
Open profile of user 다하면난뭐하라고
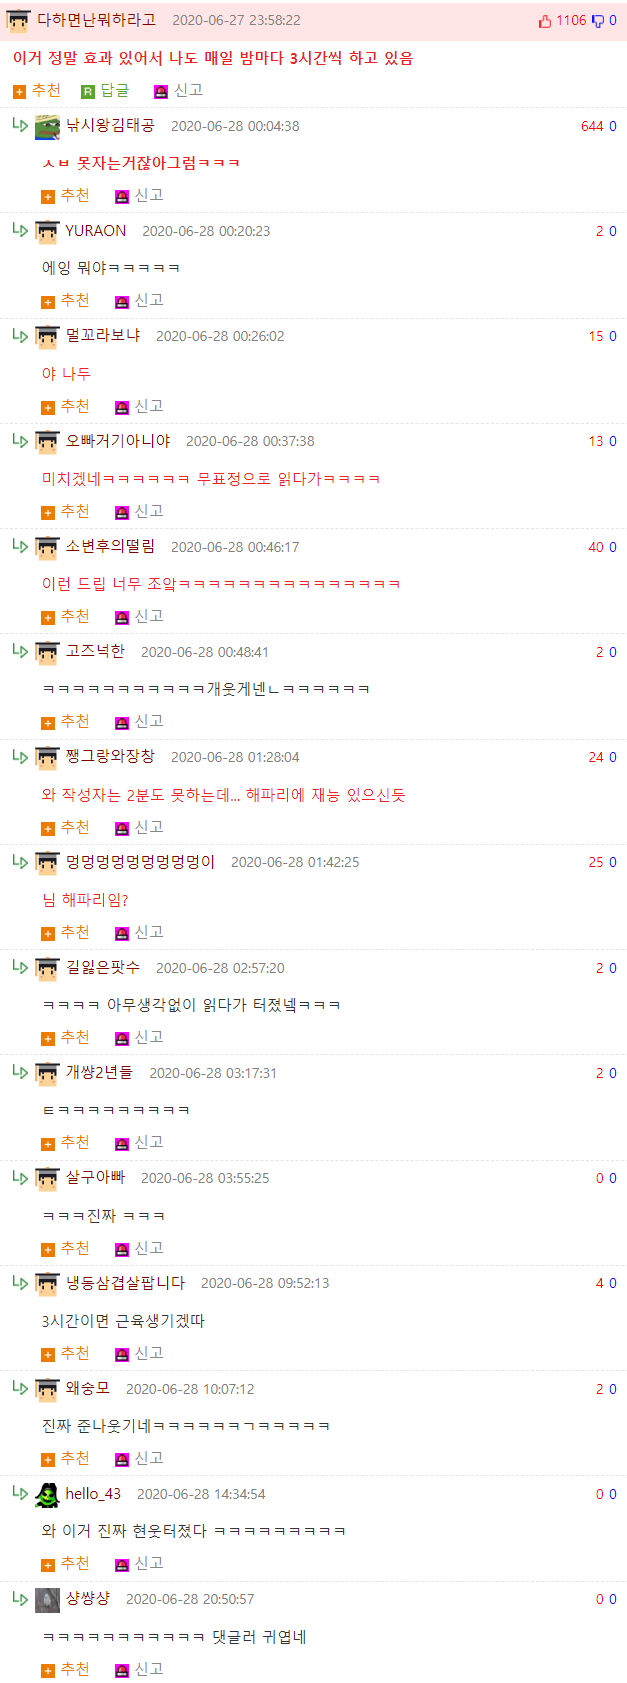(x=96, y=20)
